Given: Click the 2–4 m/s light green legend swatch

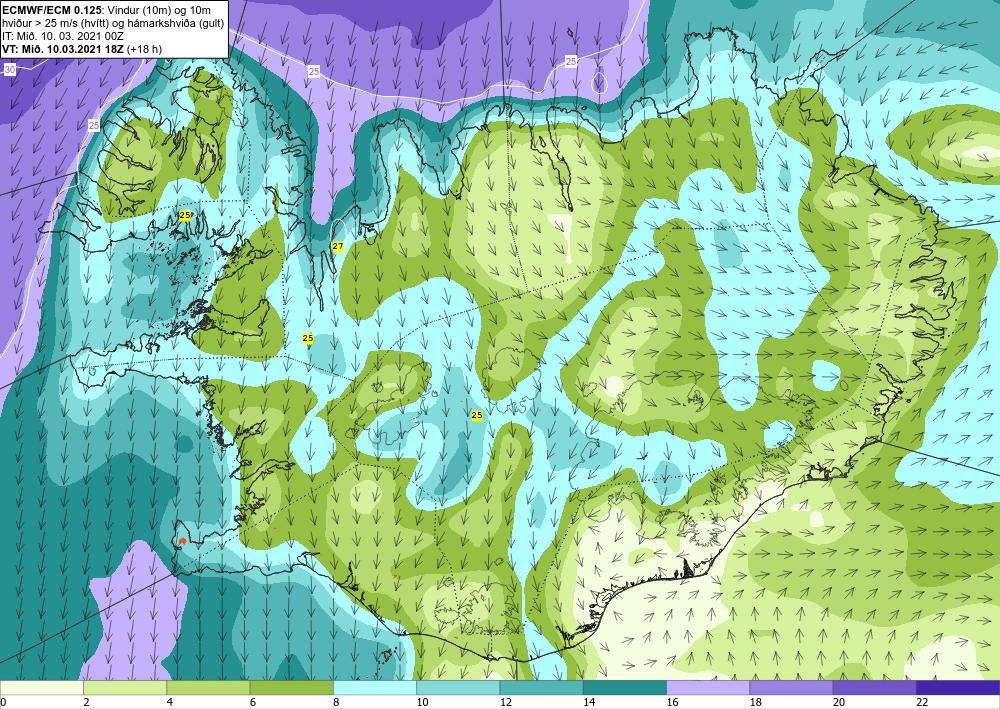Looking at the screenshot, I should [x=125, y=688].
